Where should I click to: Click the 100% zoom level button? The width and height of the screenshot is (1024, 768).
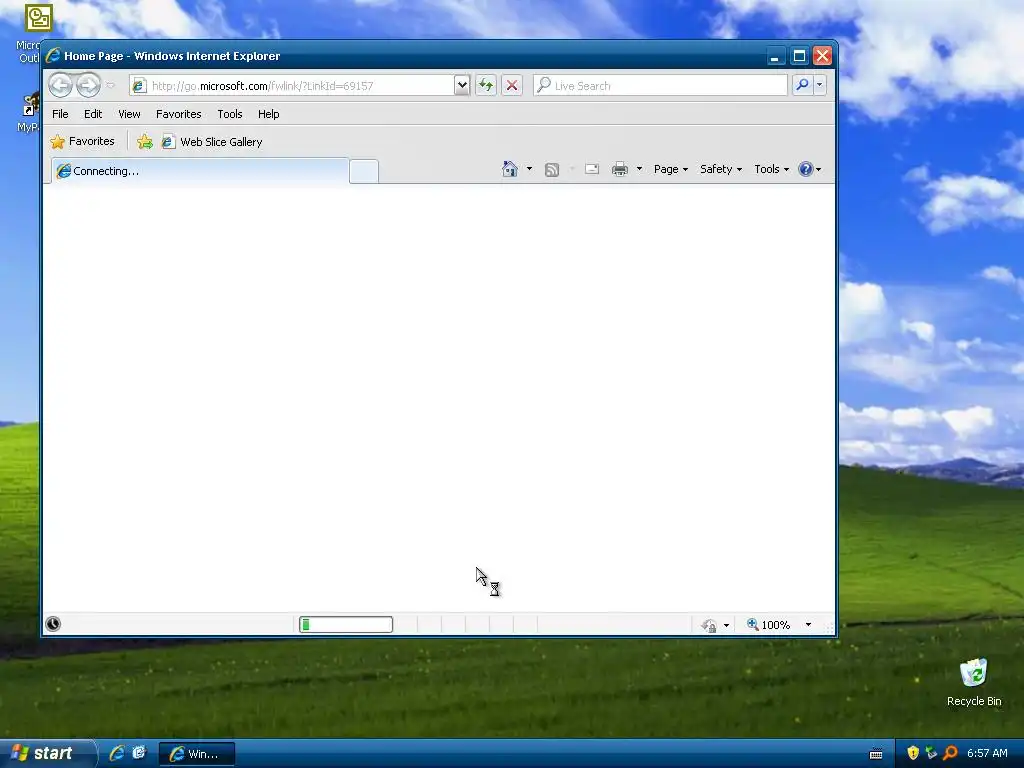coord(768,625)
